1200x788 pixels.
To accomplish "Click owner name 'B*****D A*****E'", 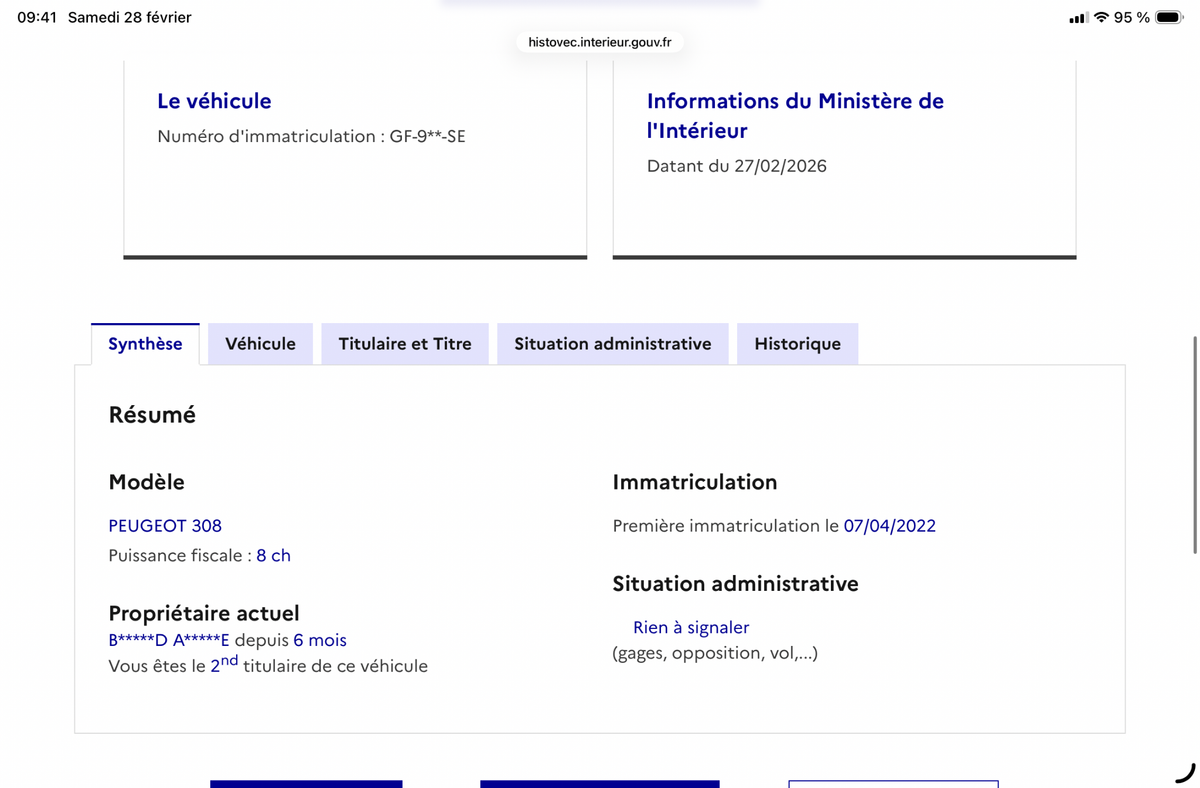I will tap(169, 640).
